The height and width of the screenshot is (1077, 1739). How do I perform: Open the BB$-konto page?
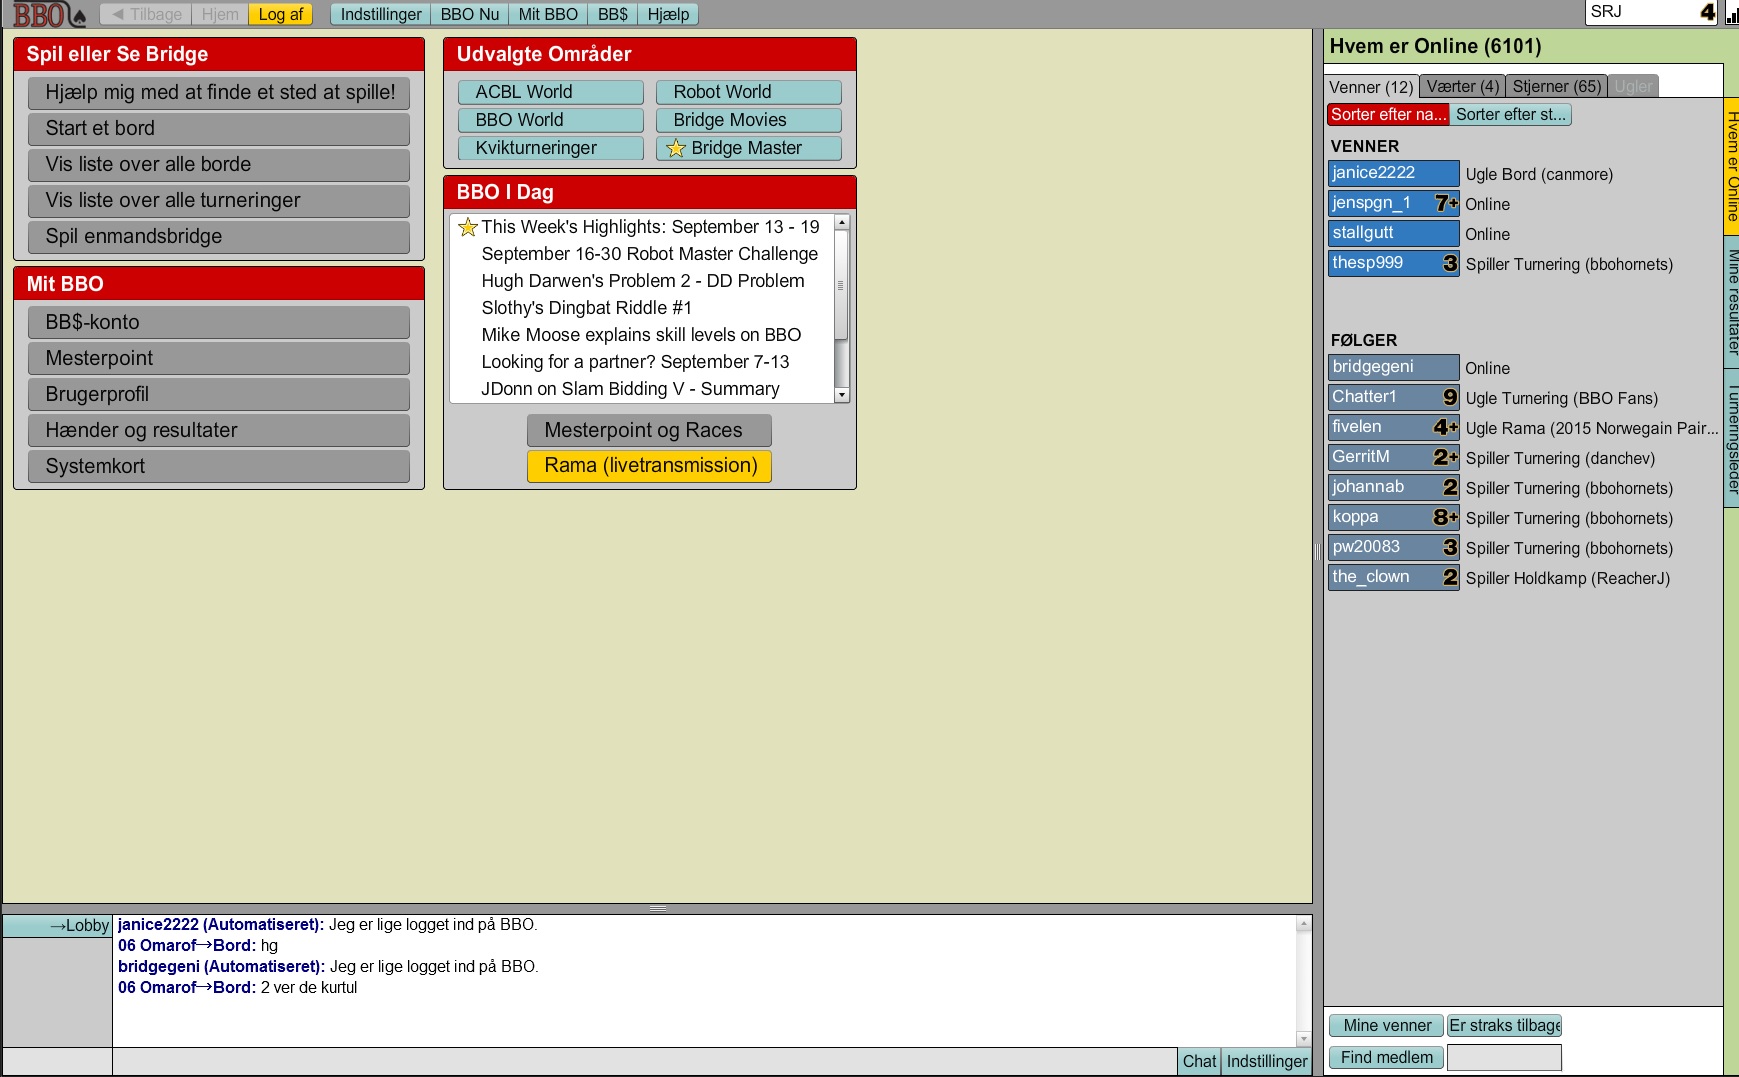[219, 323]
